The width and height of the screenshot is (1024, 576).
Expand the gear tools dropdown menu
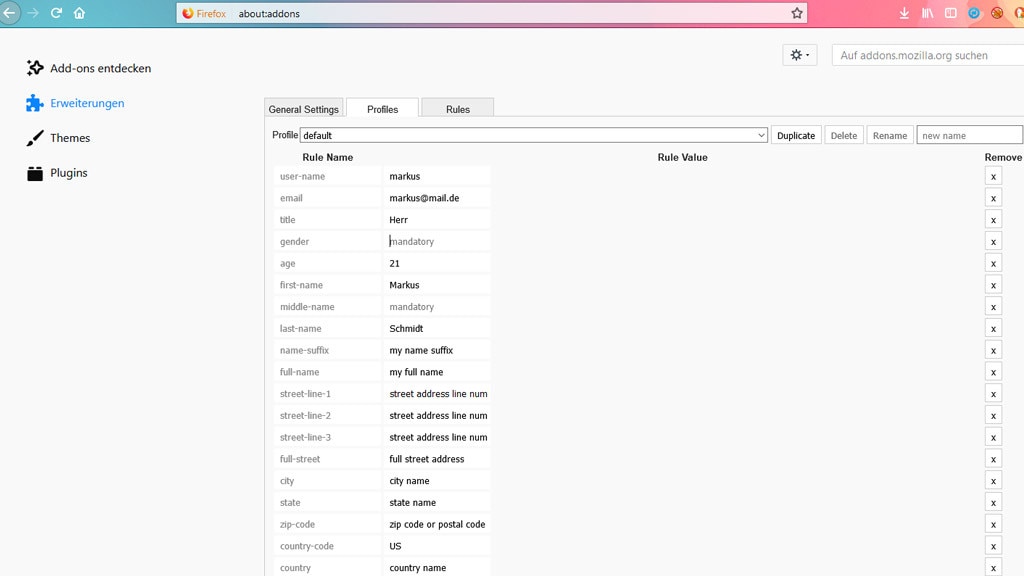pos(800,55)
